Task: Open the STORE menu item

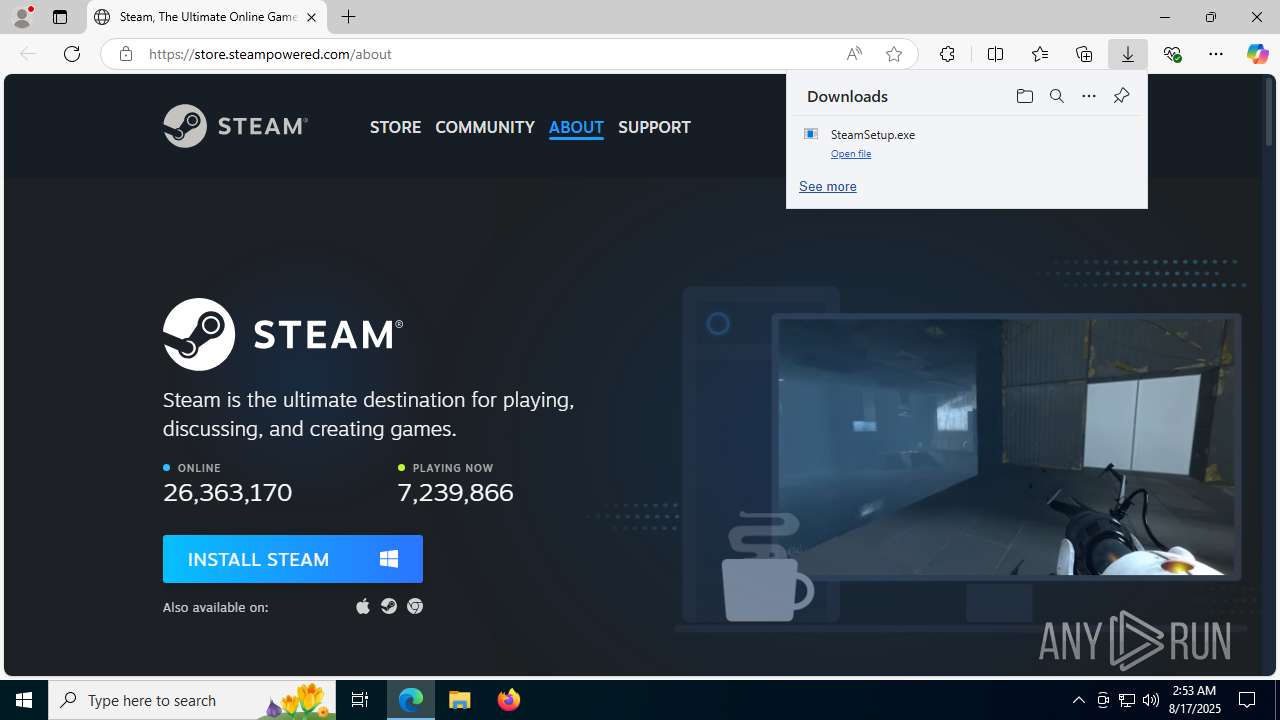Action: [x=395, y=127]
